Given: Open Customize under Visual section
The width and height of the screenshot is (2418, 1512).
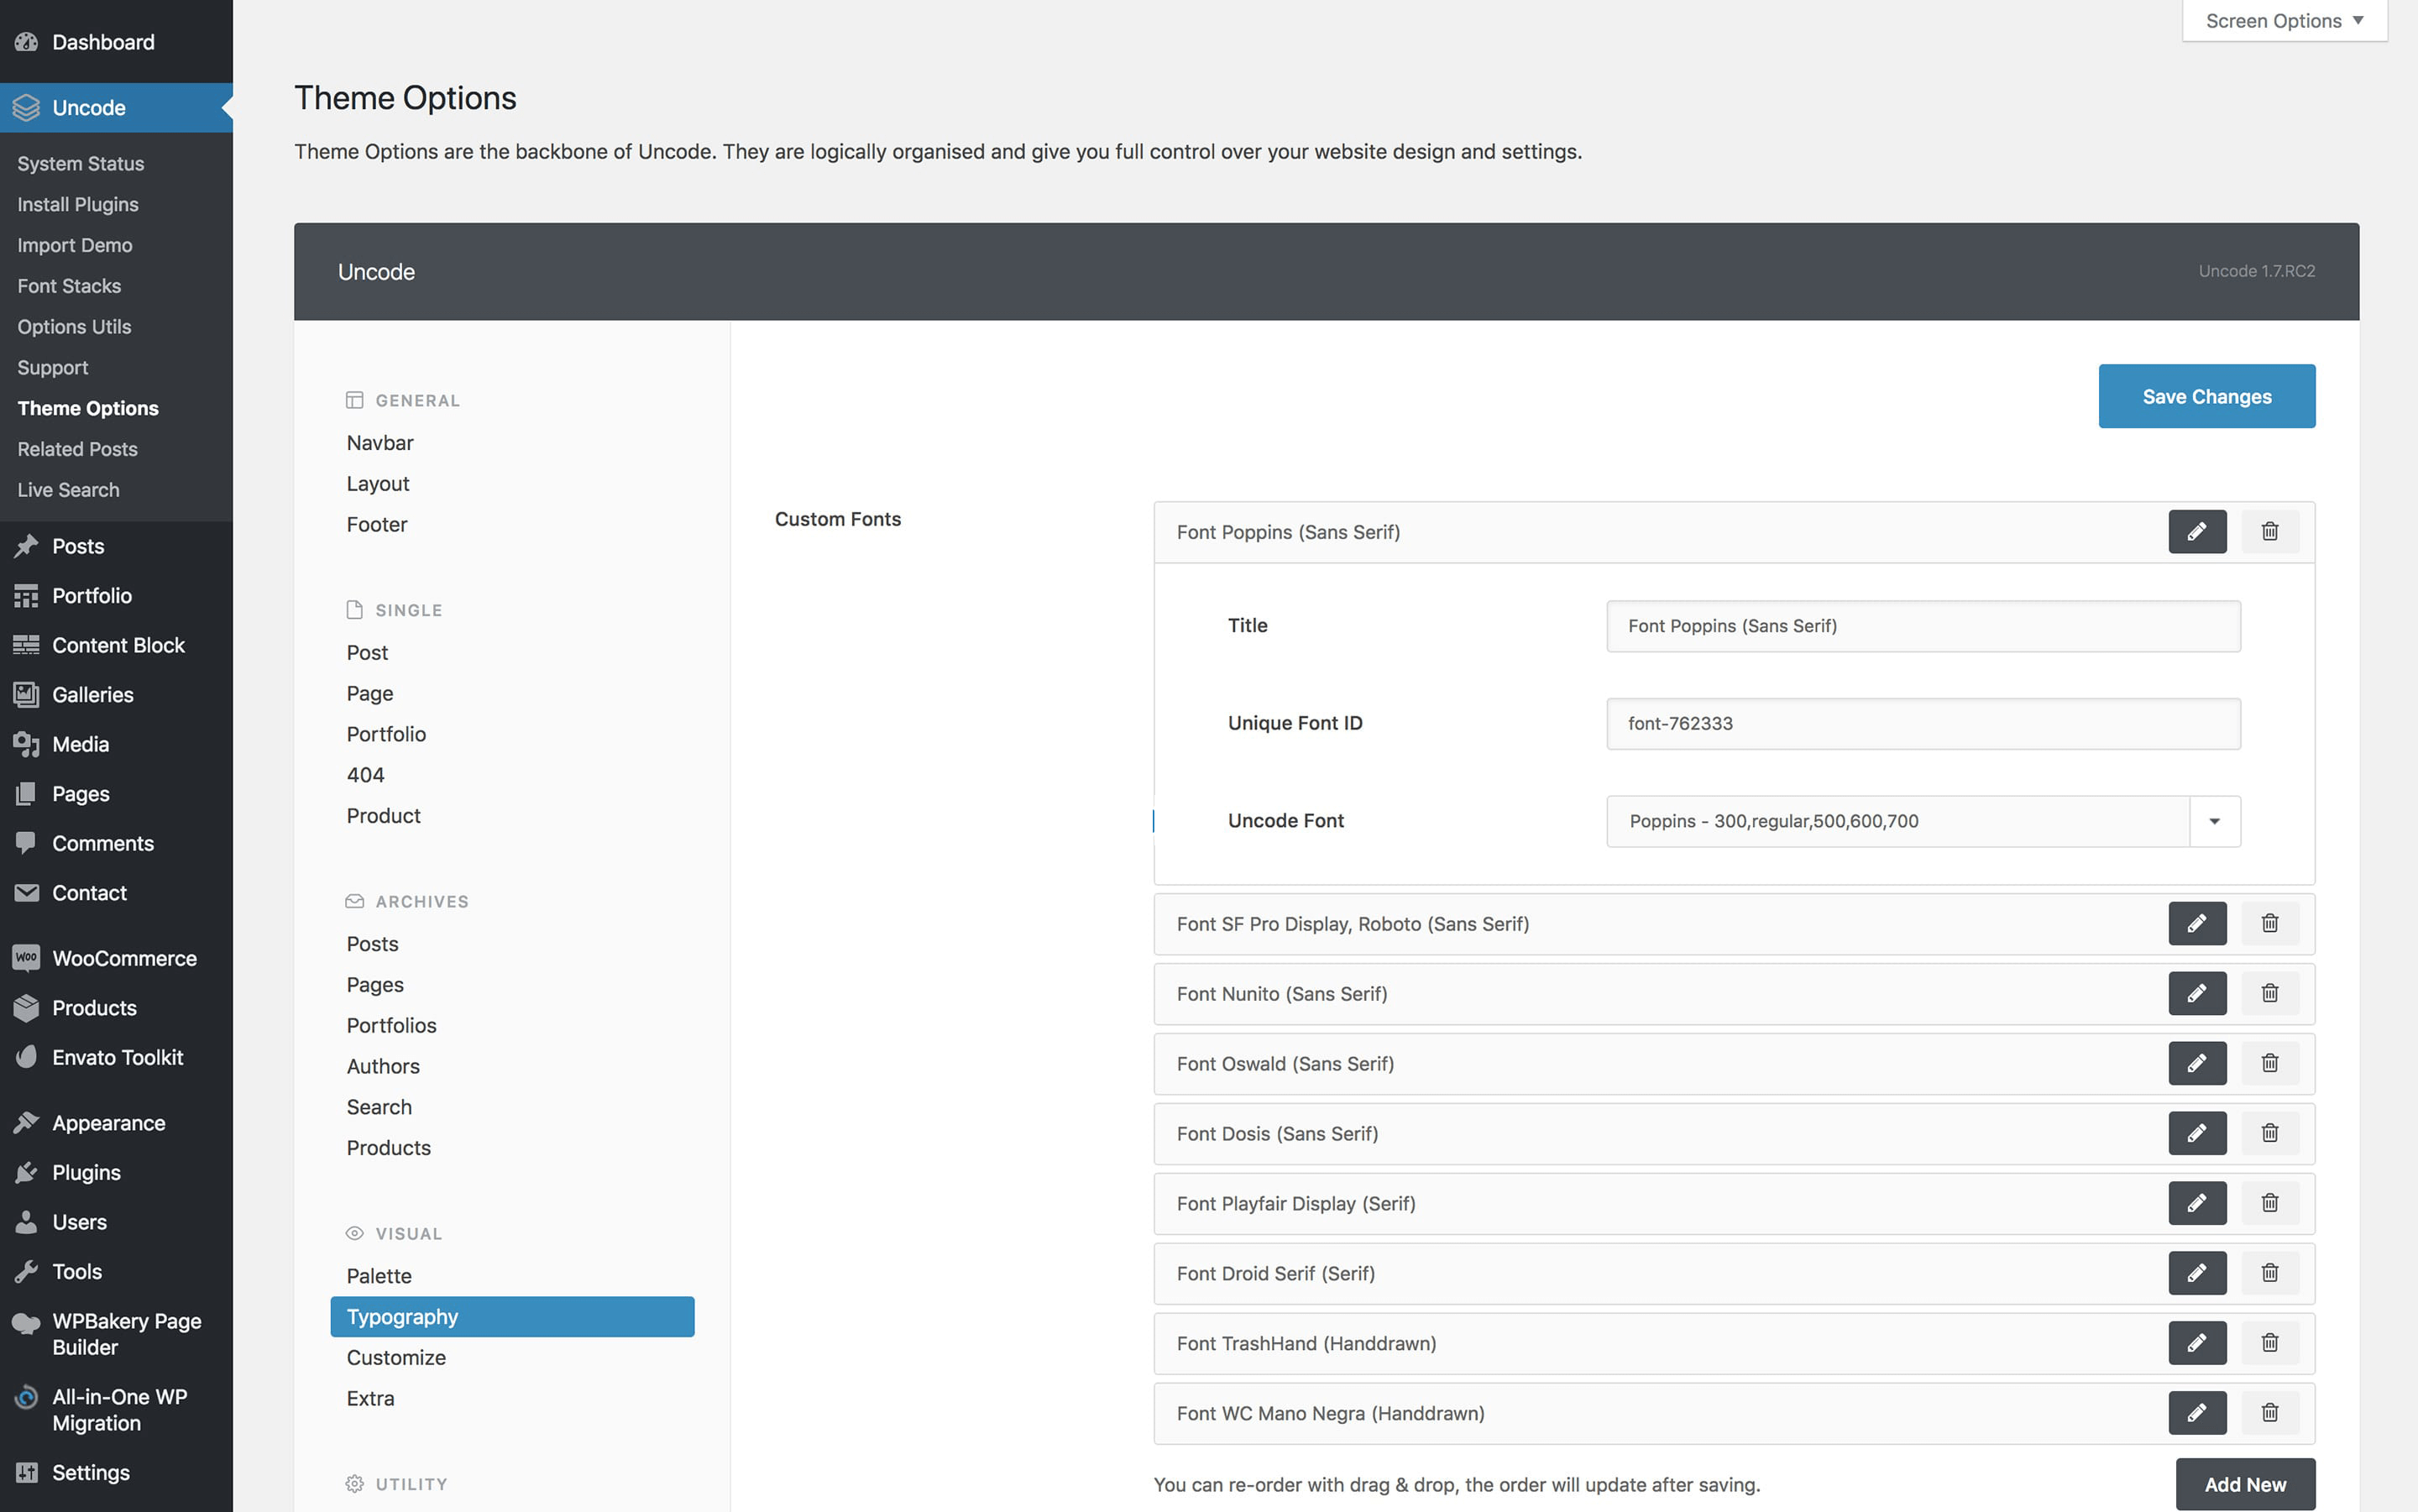Looking at the screenshot, I should click(x=395, y=1357).
